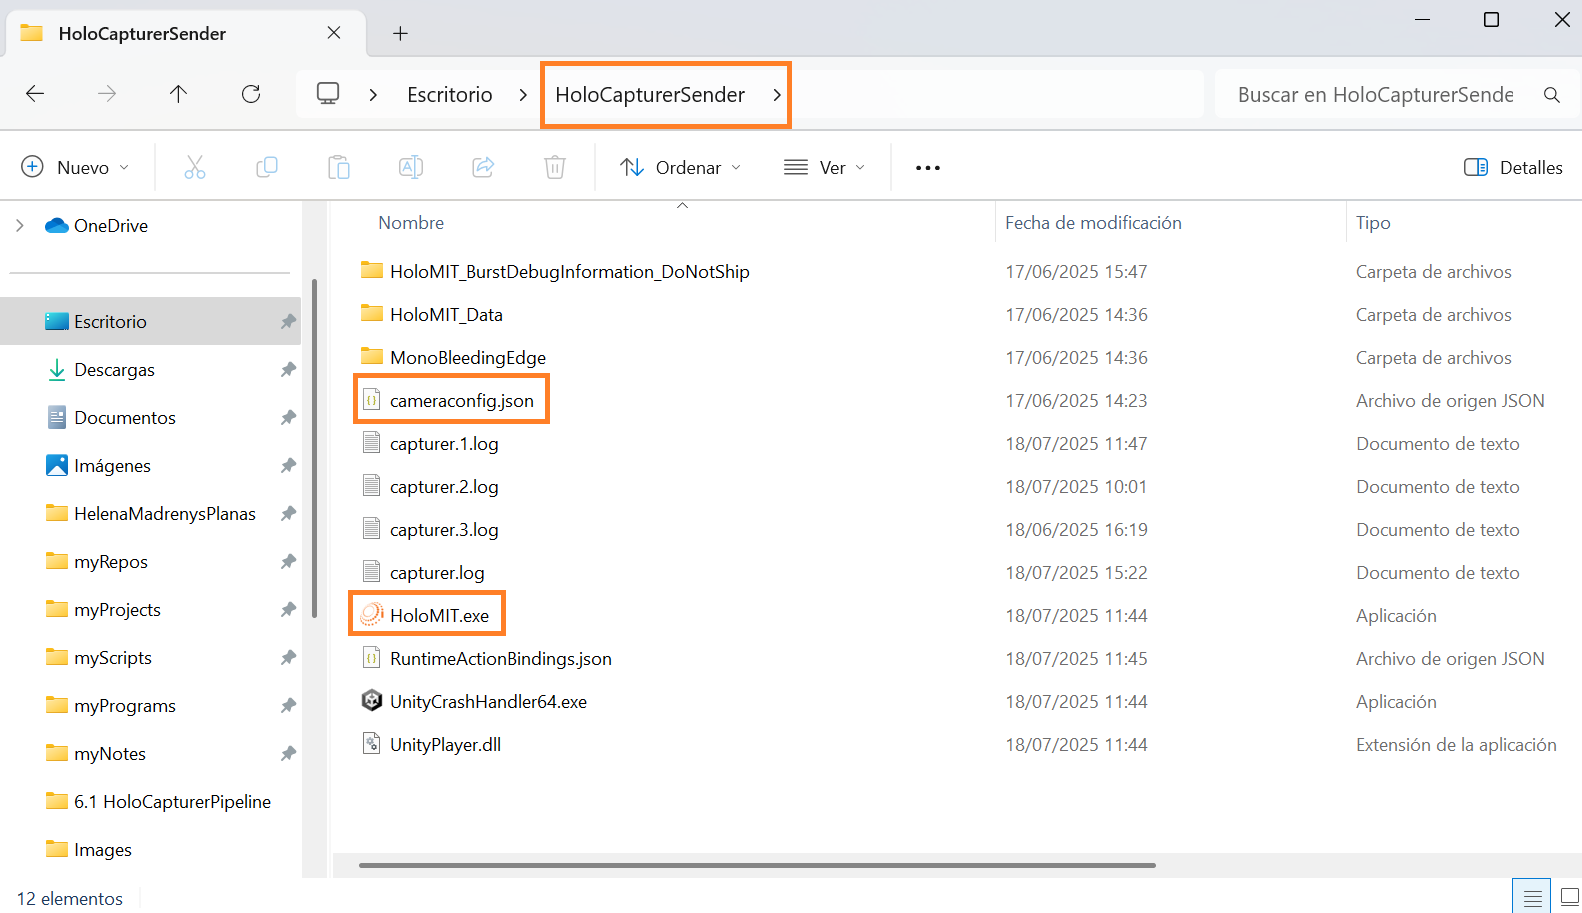Screen dimensions: 1582x913
Task: Click Escritorio in the breadcrumb path
Action: click(x=449, y=95)
